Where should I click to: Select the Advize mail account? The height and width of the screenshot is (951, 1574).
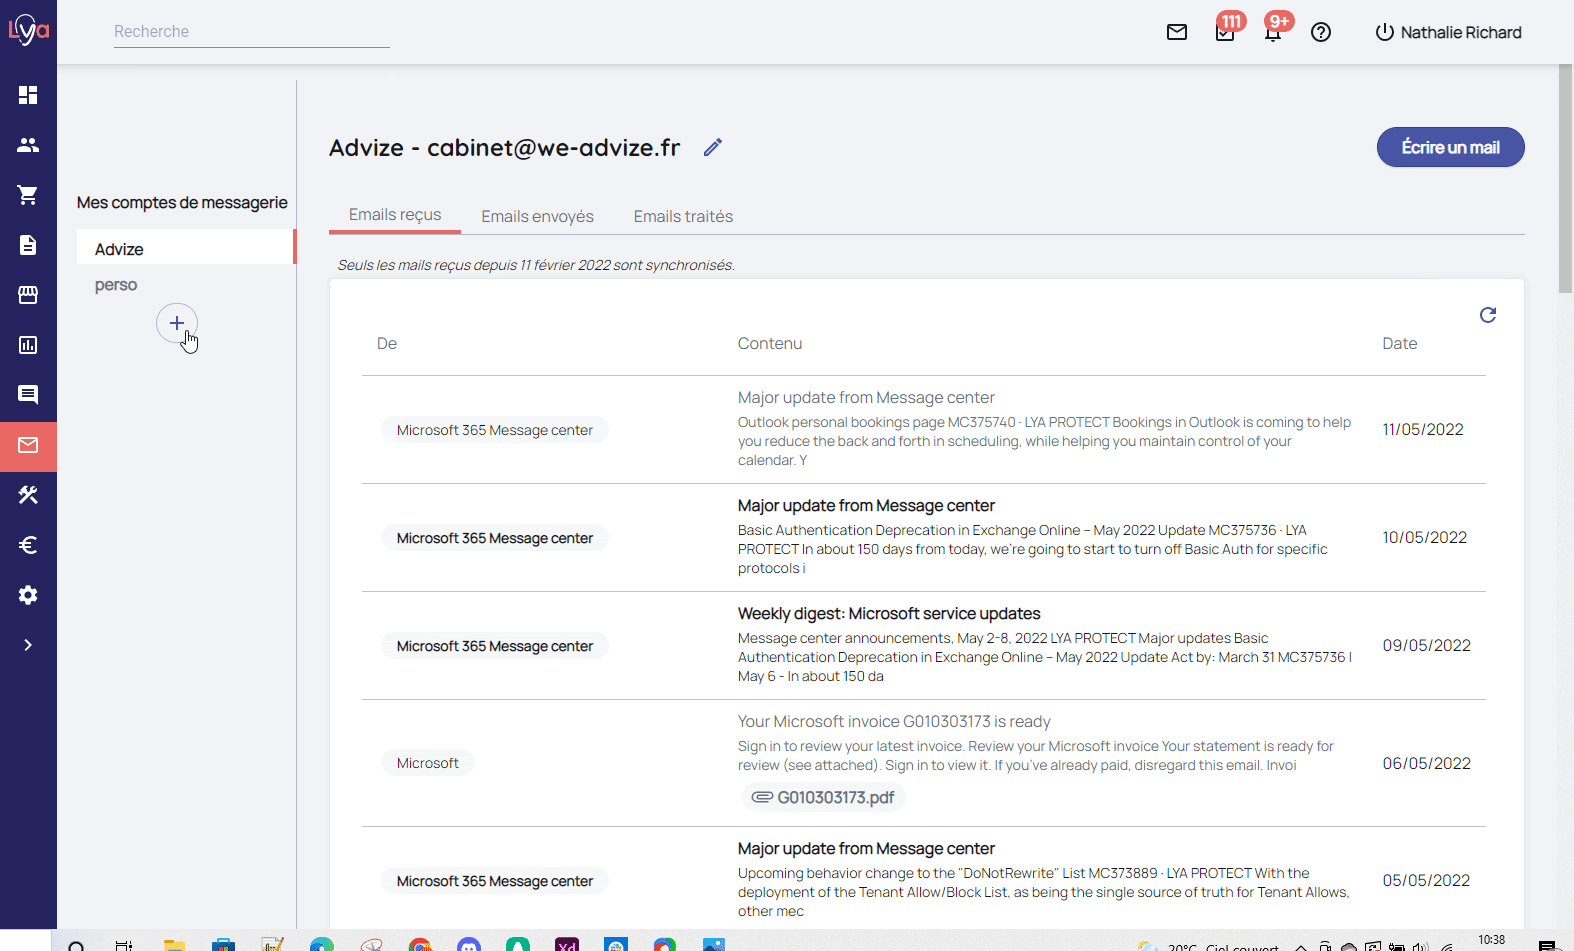tap(185, 249)
